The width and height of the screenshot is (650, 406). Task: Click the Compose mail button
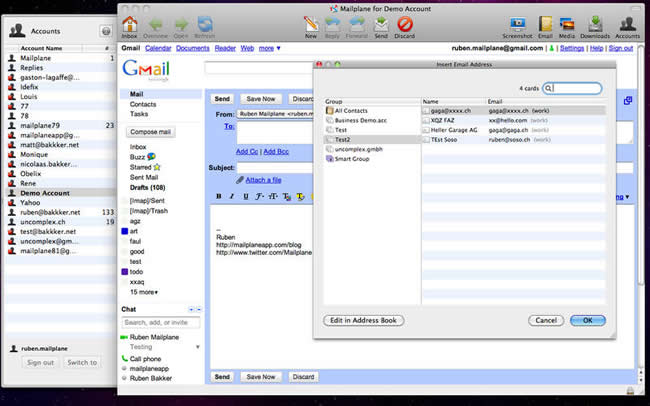(x=150, y=132)
